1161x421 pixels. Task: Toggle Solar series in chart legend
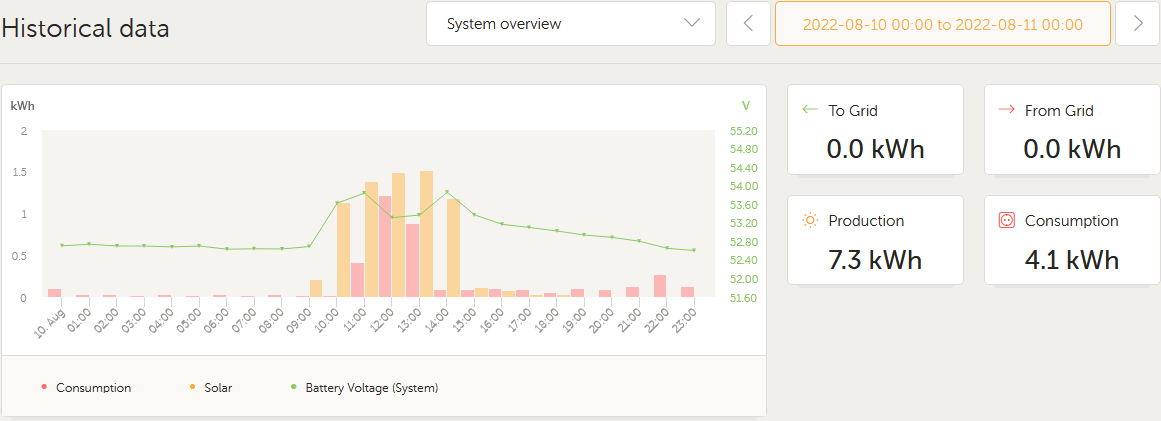click(x=218, y=387)
